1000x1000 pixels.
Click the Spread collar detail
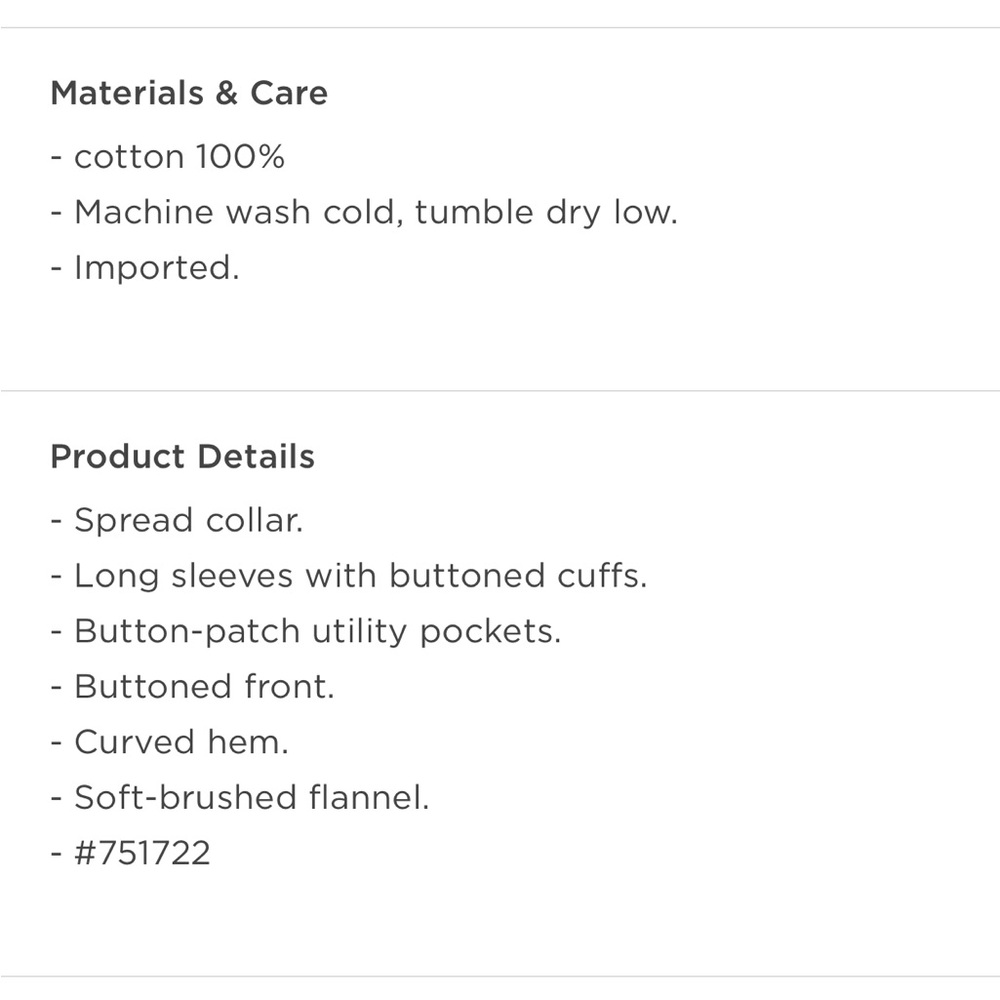(177, 520)
